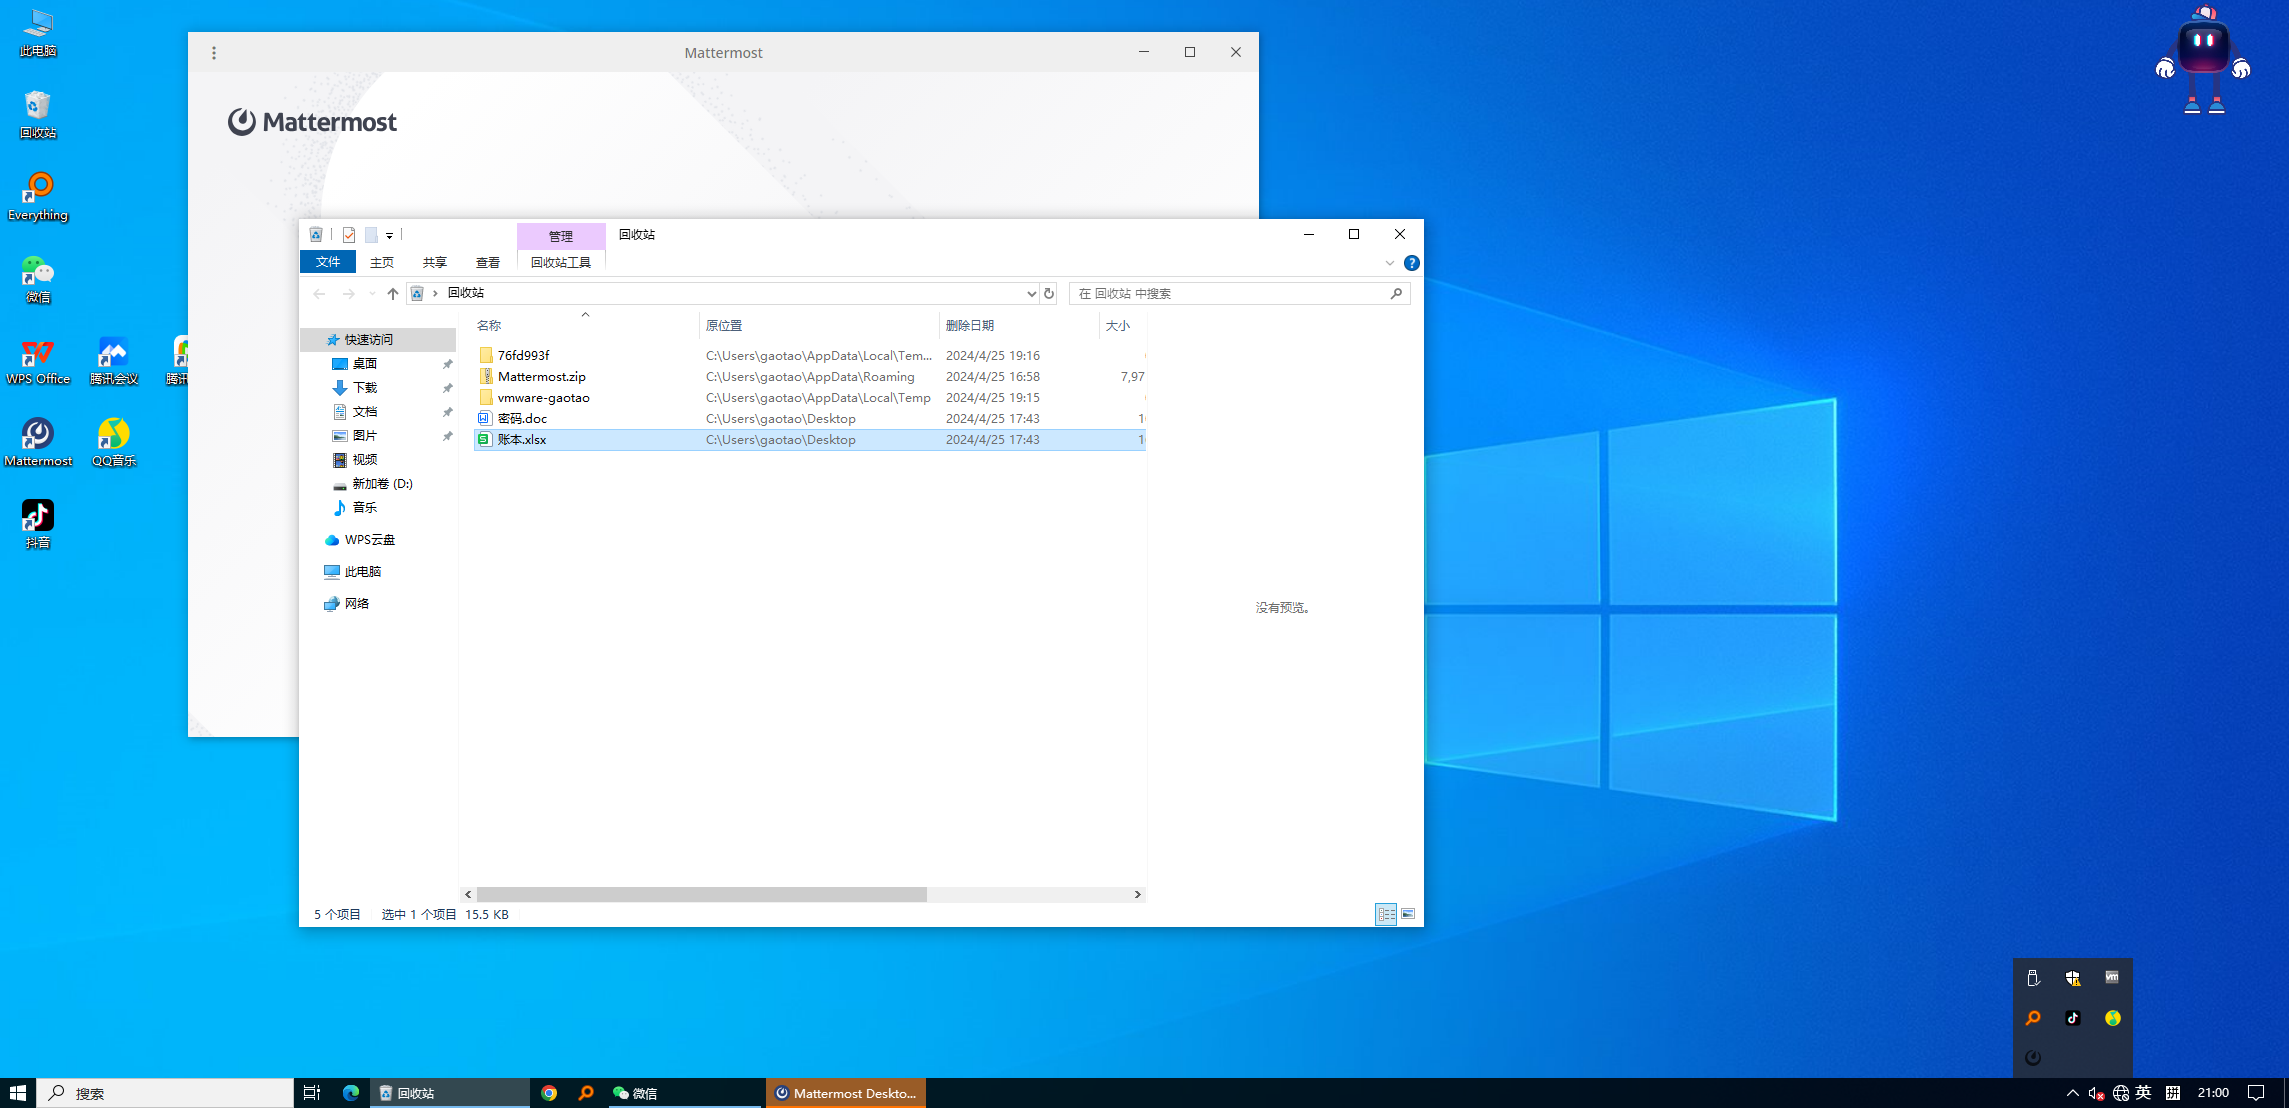Open the Explorer help question-mark icon
Image resolution: width=2289 pixels, height=1108 pixels.
[x=1411, y=263]
